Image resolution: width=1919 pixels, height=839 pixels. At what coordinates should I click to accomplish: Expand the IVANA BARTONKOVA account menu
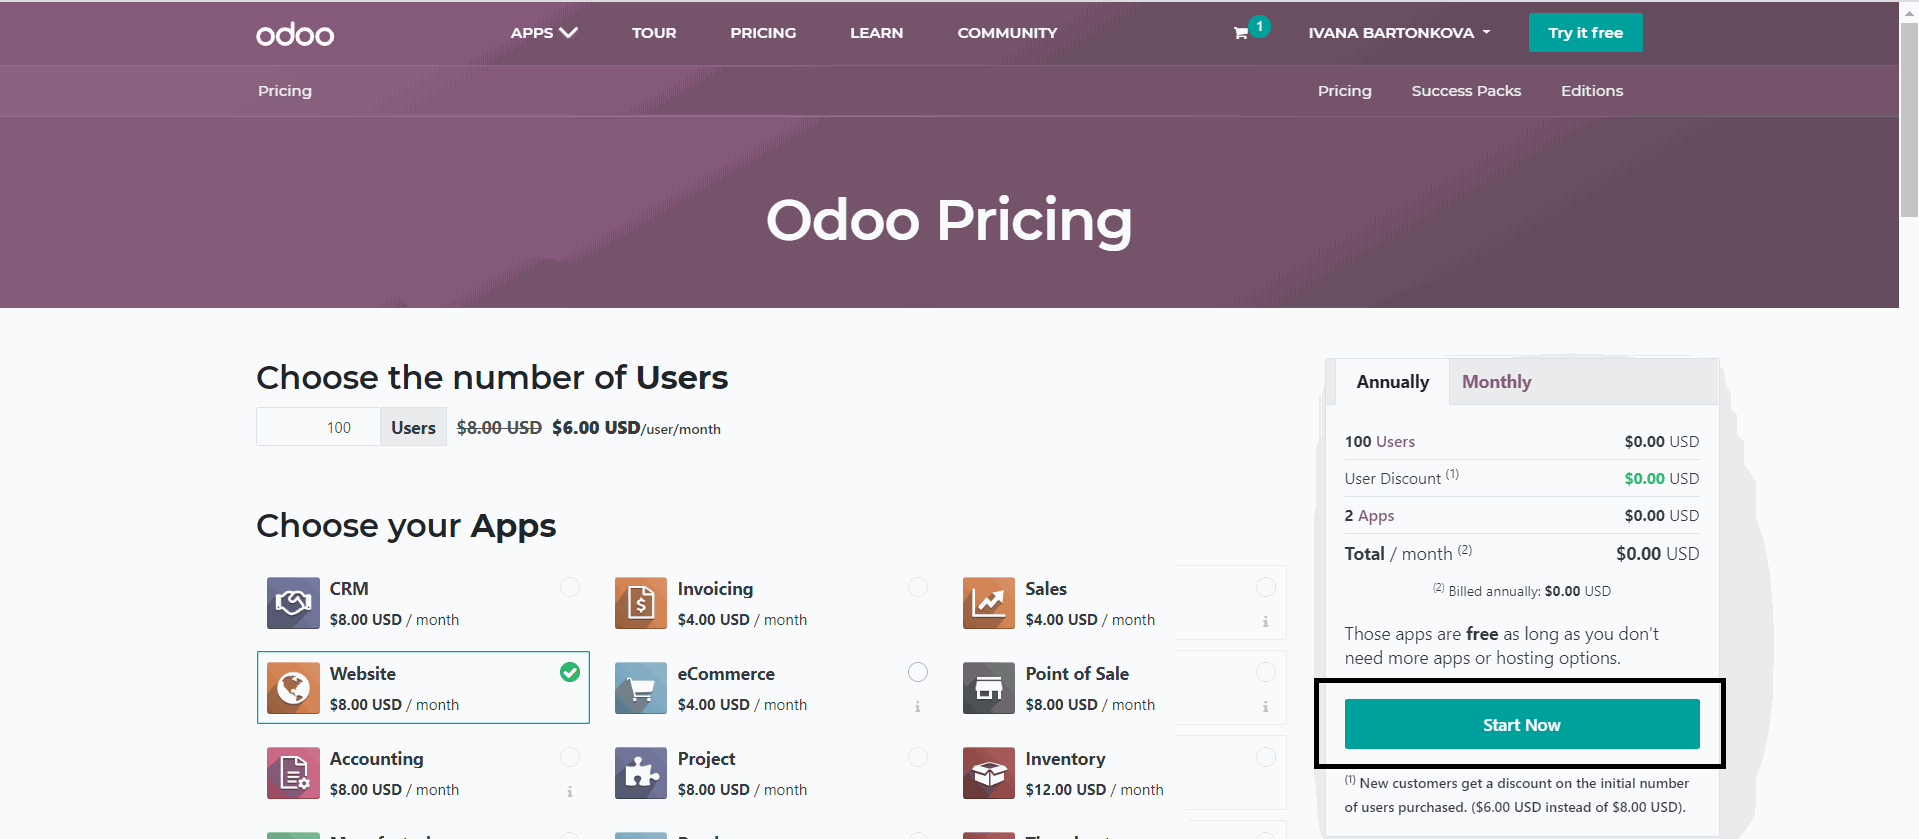click(1398, 32)
